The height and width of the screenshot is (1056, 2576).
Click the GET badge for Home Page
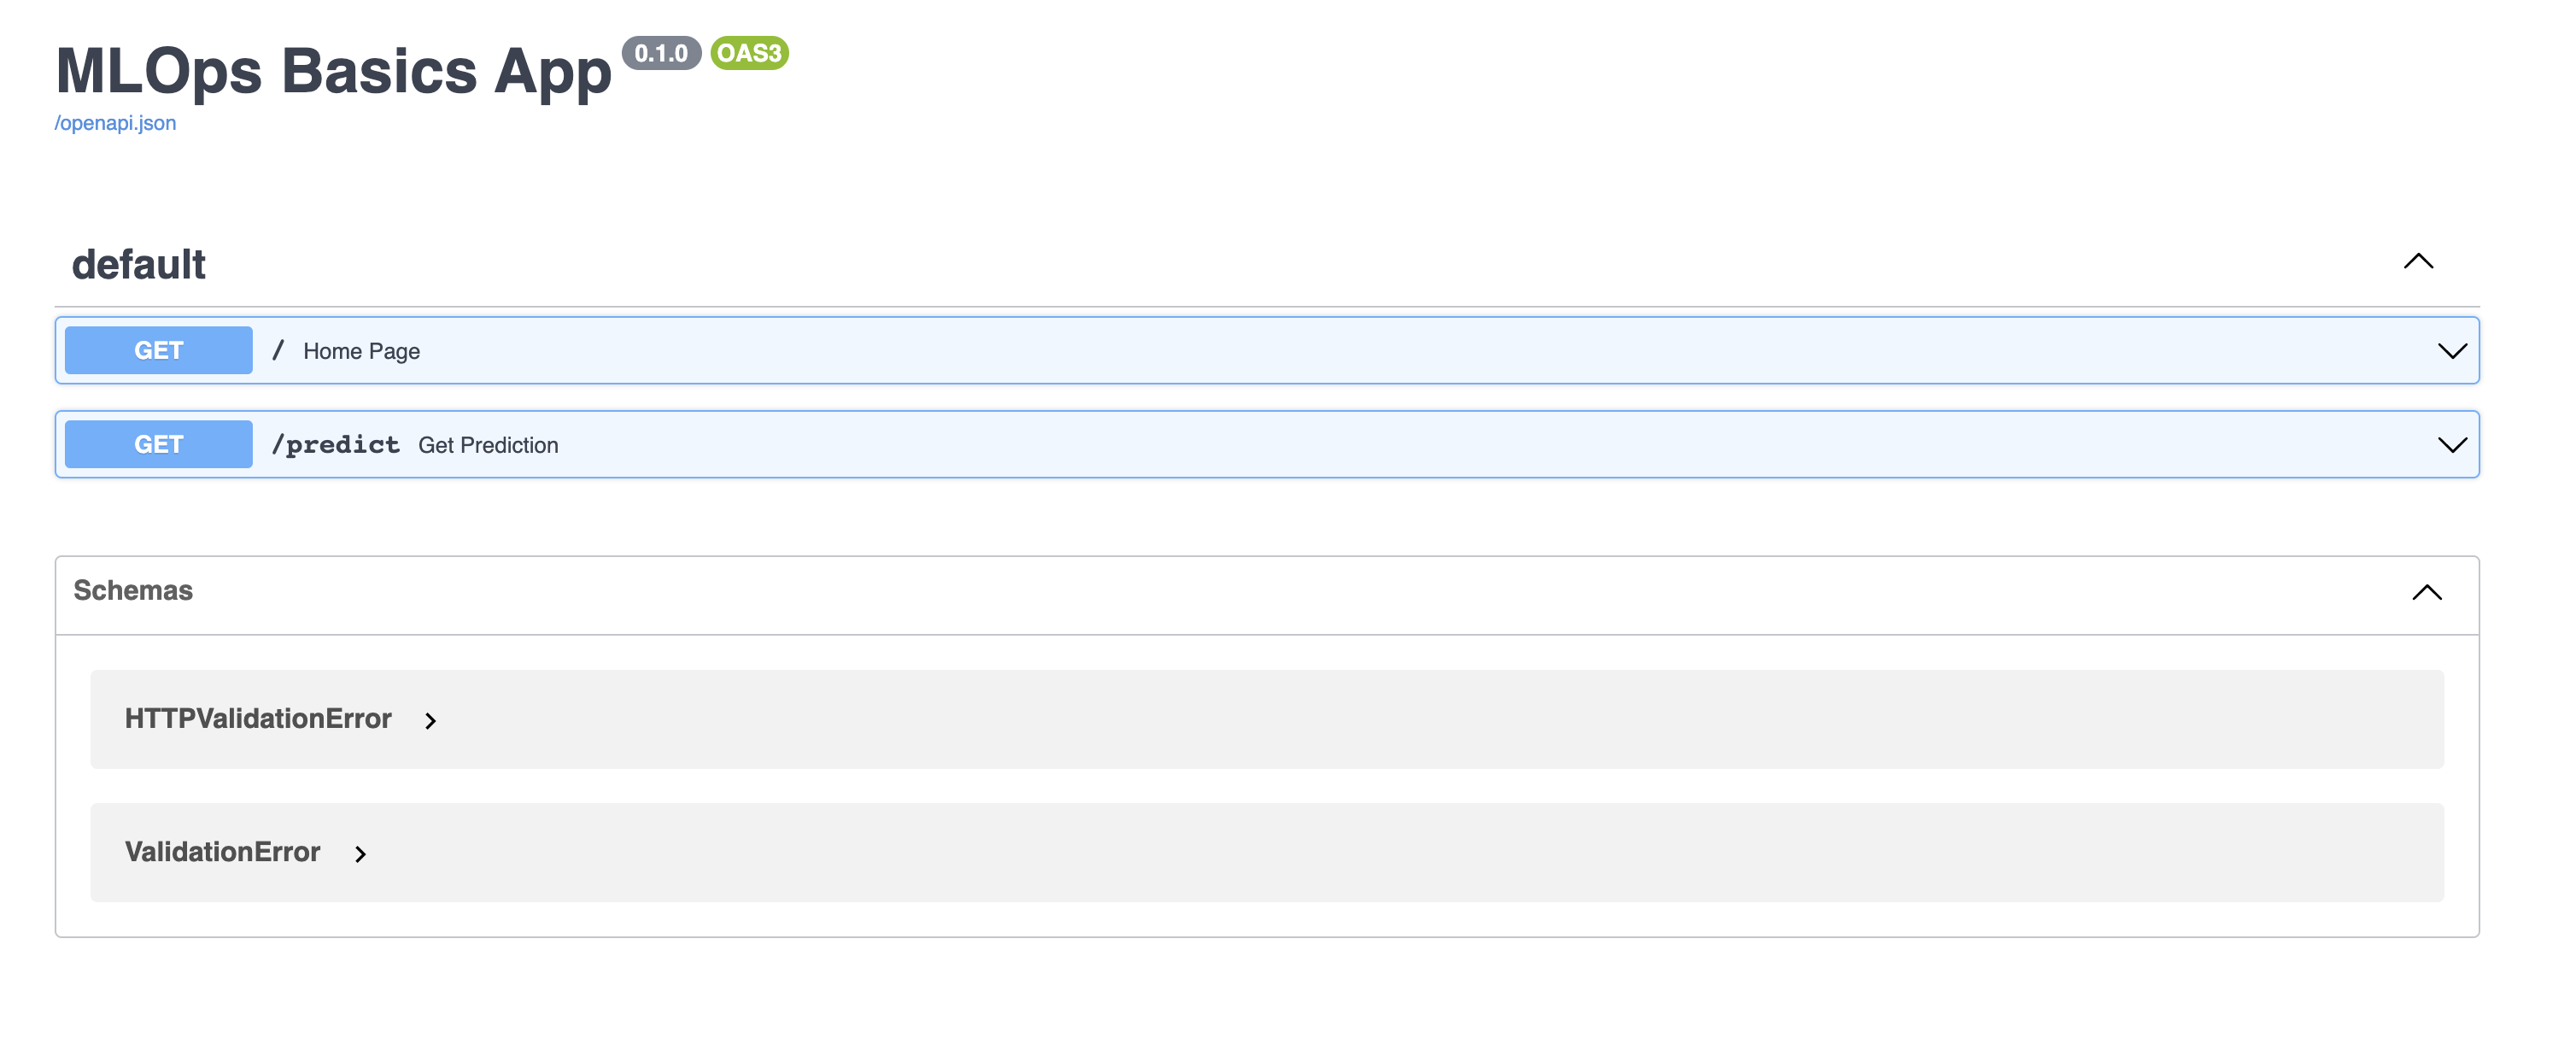tap(158, 351)
